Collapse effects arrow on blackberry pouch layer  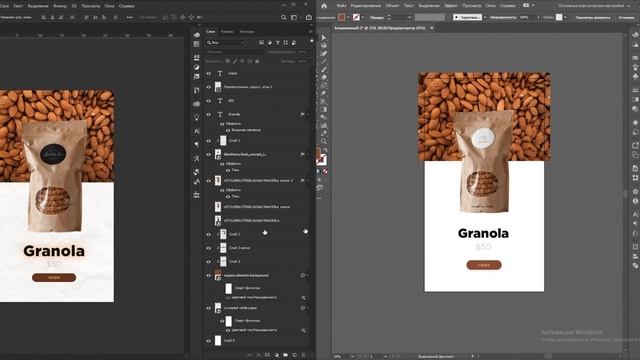[308, 154]
